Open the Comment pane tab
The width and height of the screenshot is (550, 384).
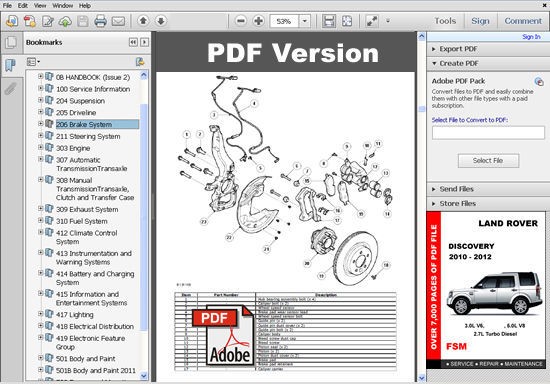(x=523, y=21)
